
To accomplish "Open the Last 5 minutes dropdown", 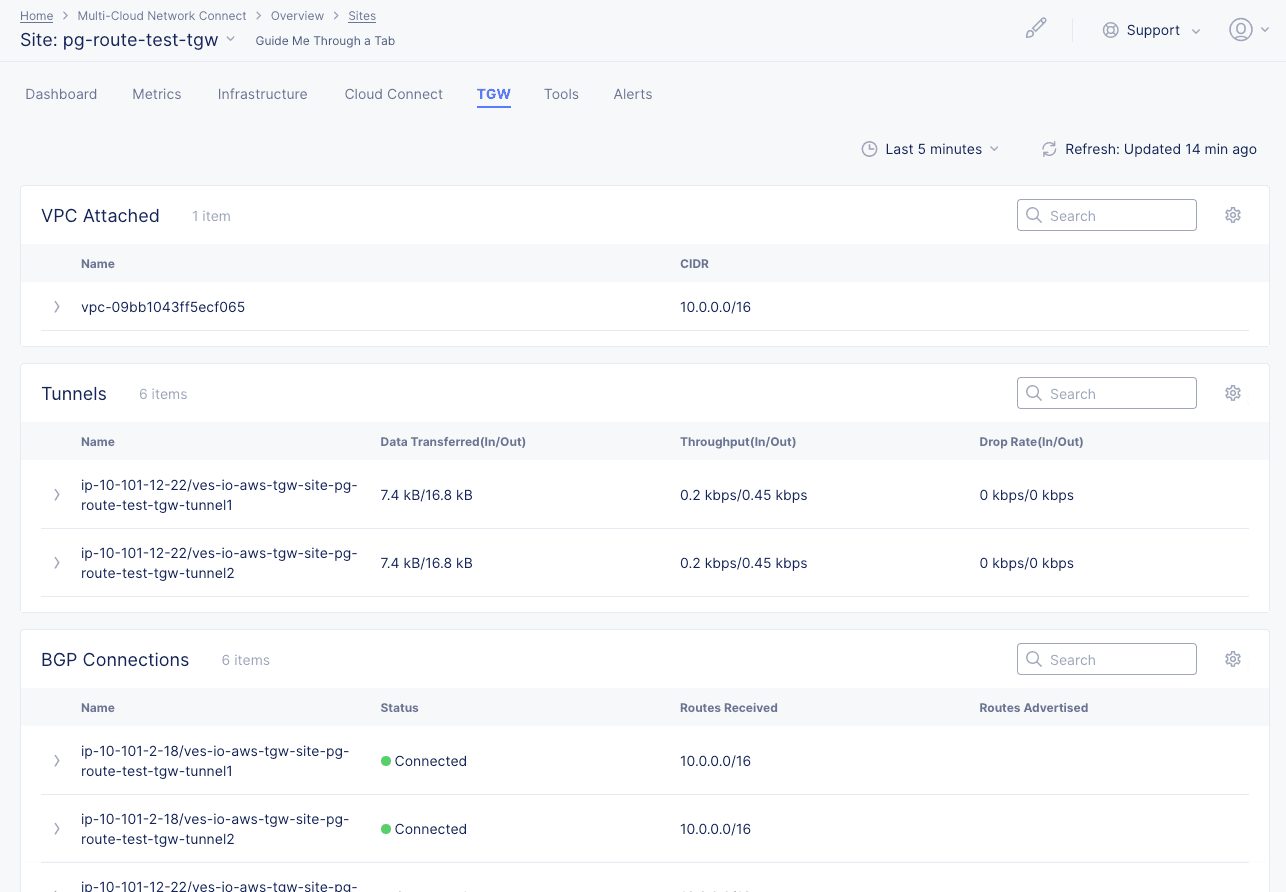I will click(x=930, y=149).
